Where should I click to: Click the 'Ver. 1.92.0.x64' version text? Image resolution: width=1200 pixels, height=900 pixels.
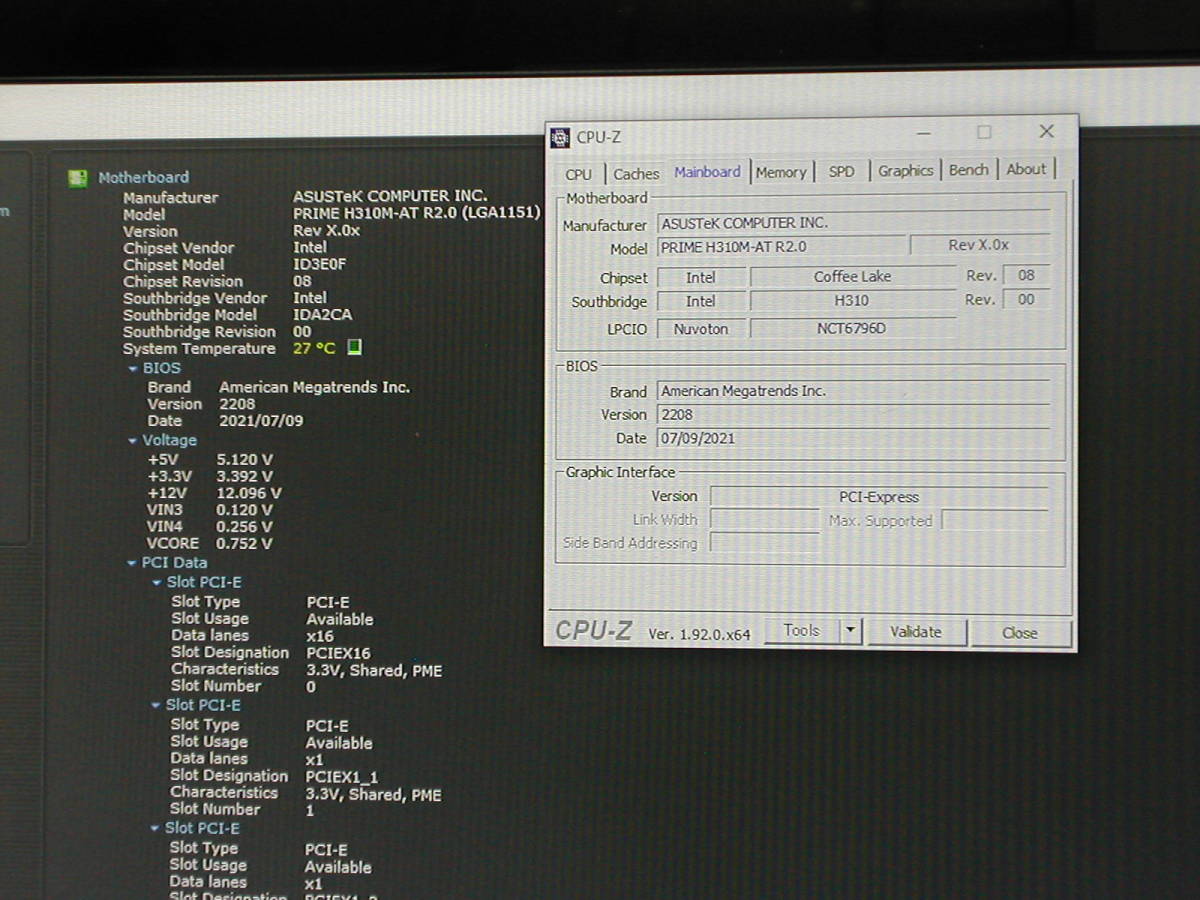click(699, 634)
